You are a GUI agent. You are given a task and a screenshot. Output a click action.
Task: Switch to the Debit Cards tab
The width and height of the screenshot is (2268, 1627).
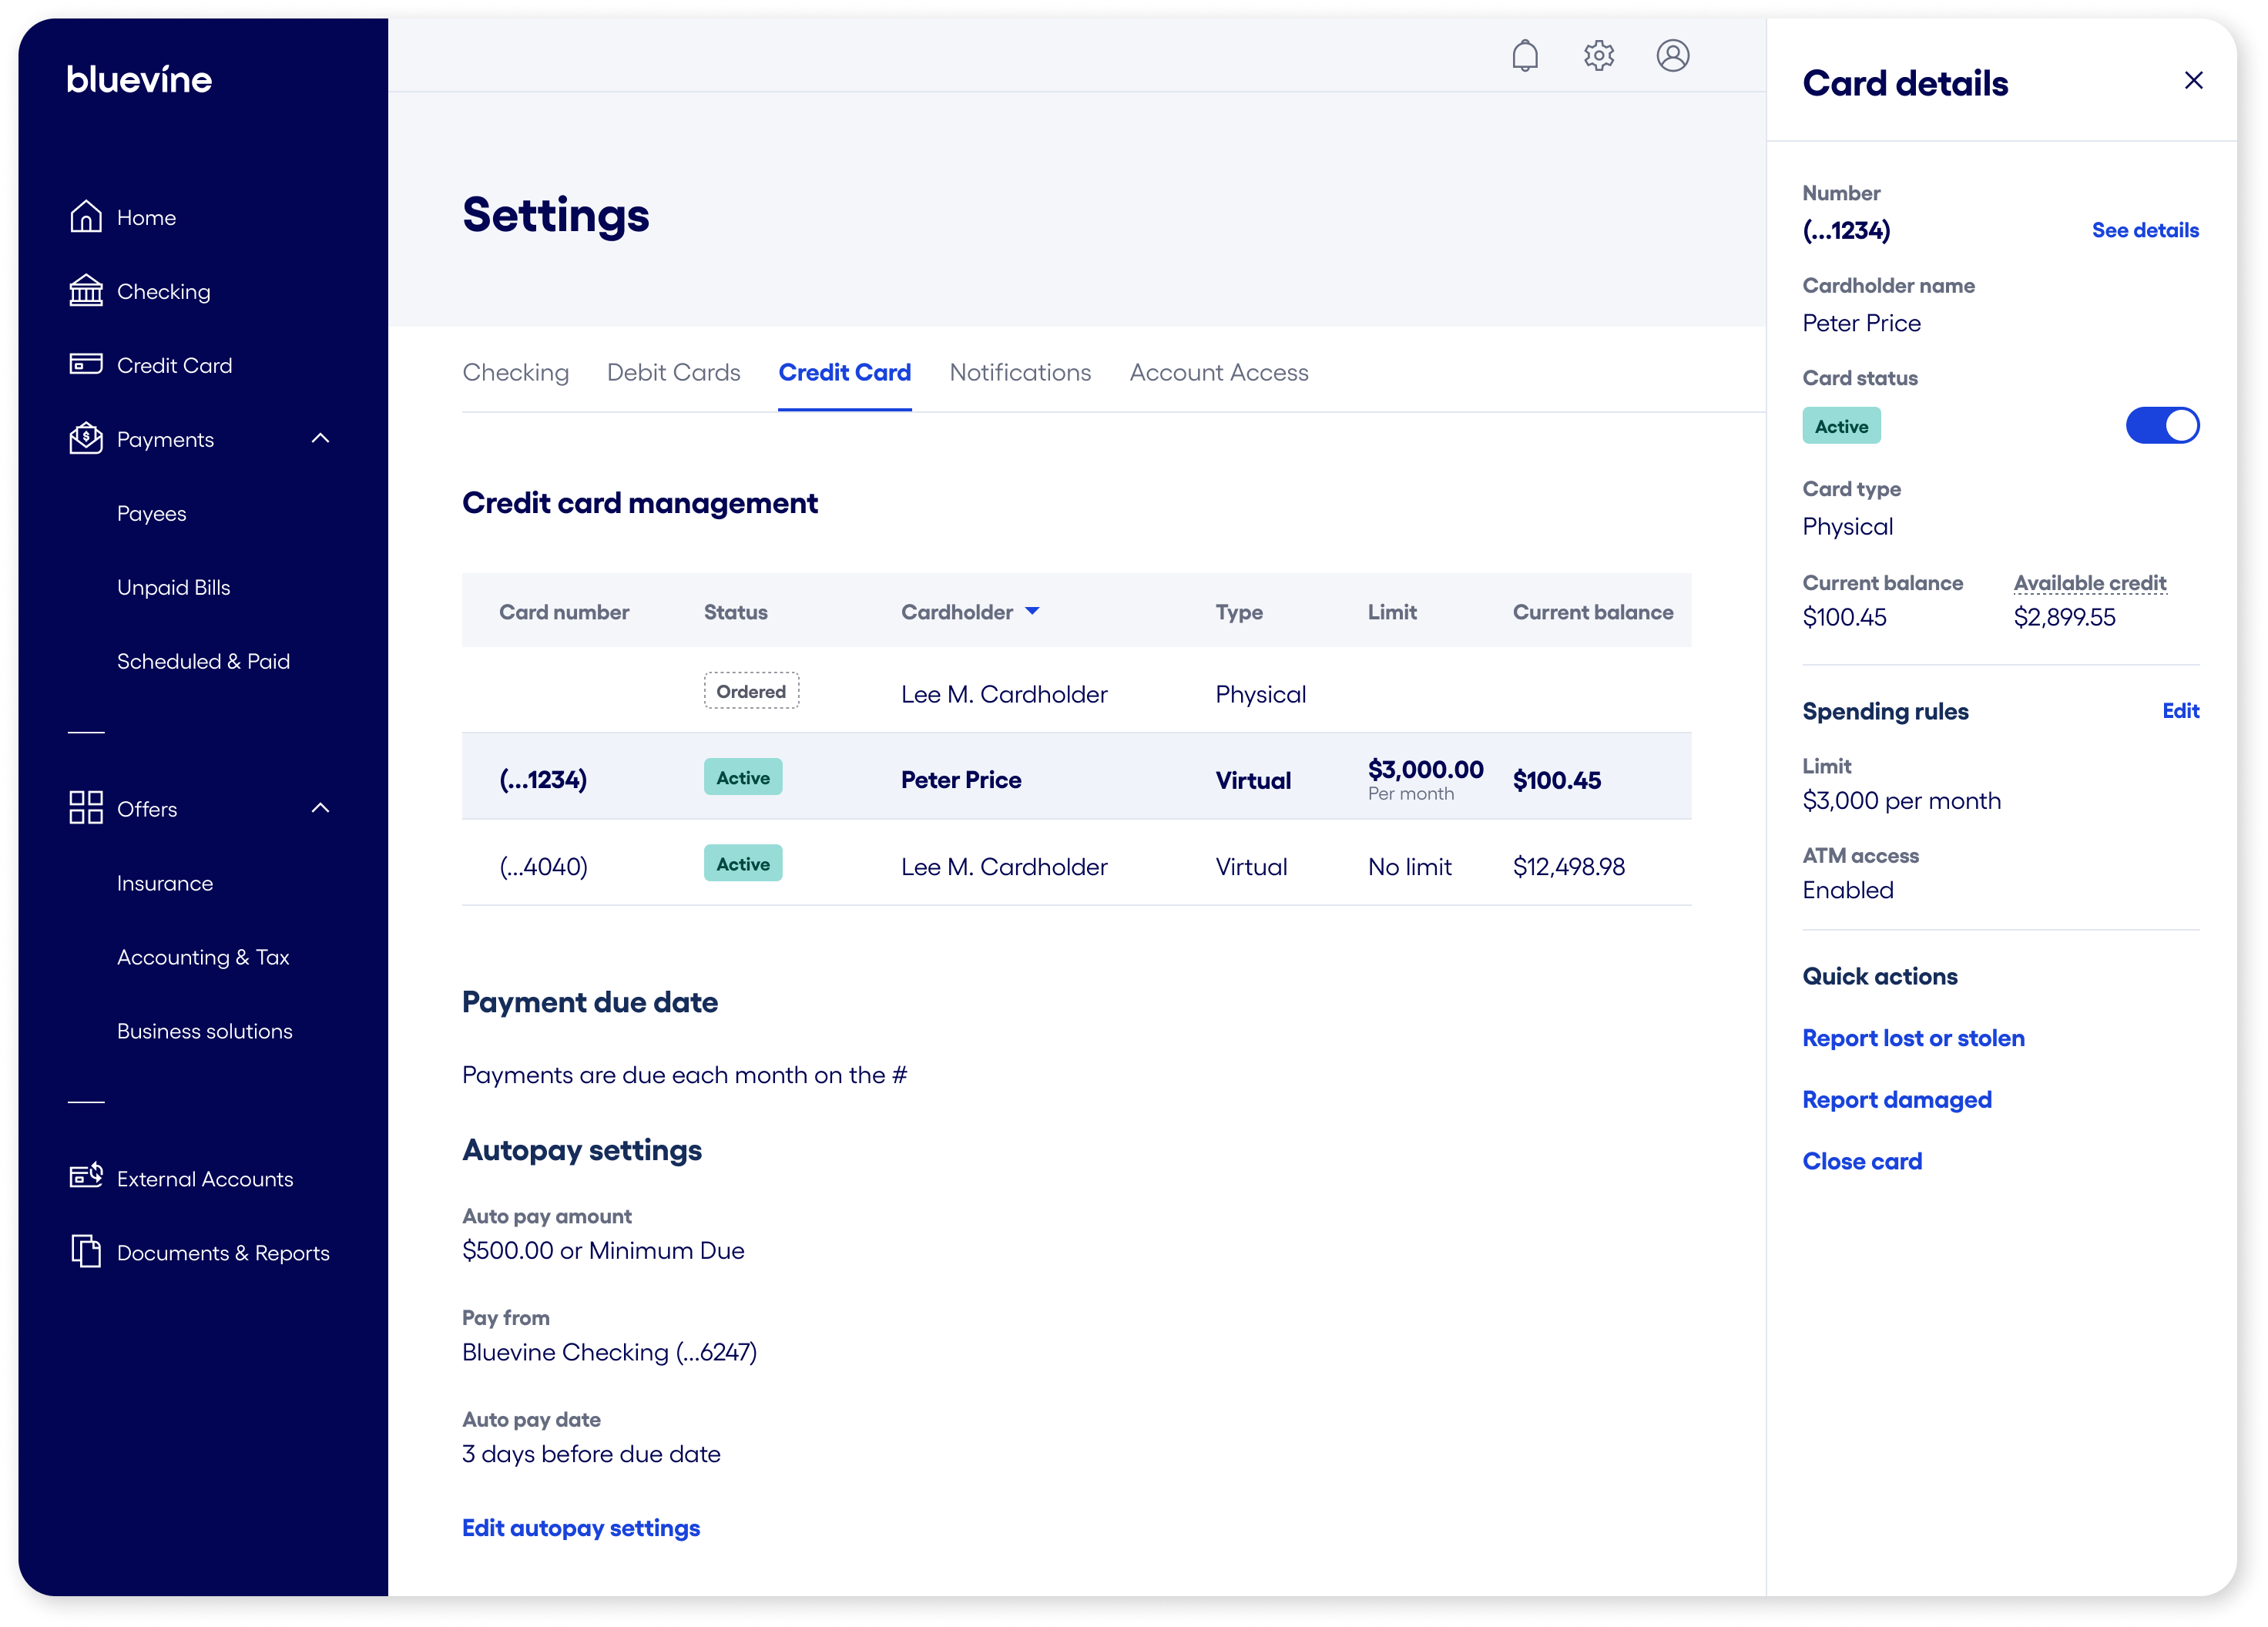coord(673,372)
